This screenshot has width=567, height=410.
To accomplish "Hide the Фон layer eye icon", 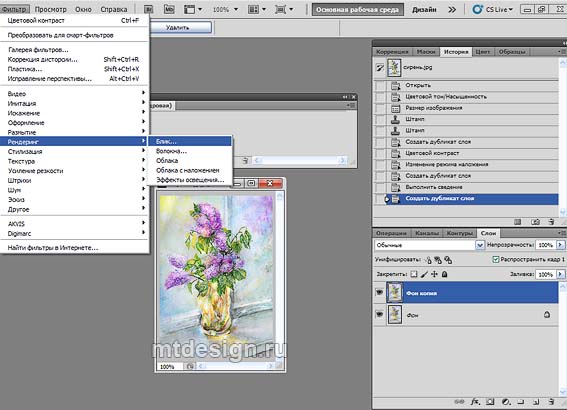I will [379, 315].
